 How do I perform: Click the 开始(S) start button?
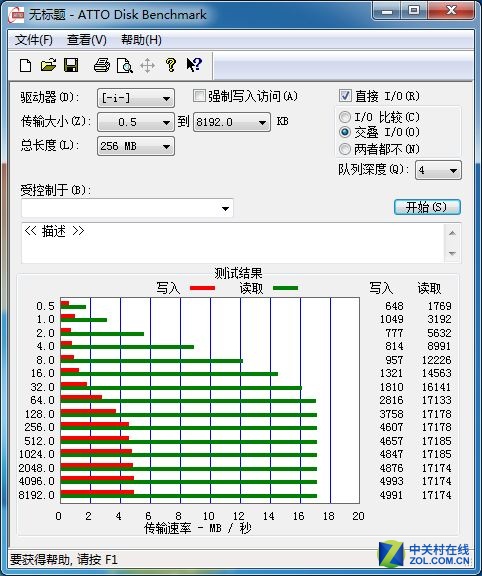click(x=427, y=207)
